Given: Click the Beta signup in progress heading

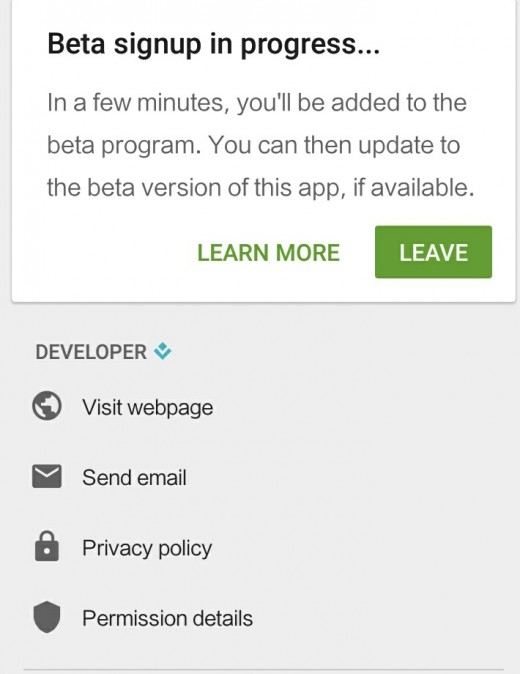Looking at the screenshot, I should 214,44.
